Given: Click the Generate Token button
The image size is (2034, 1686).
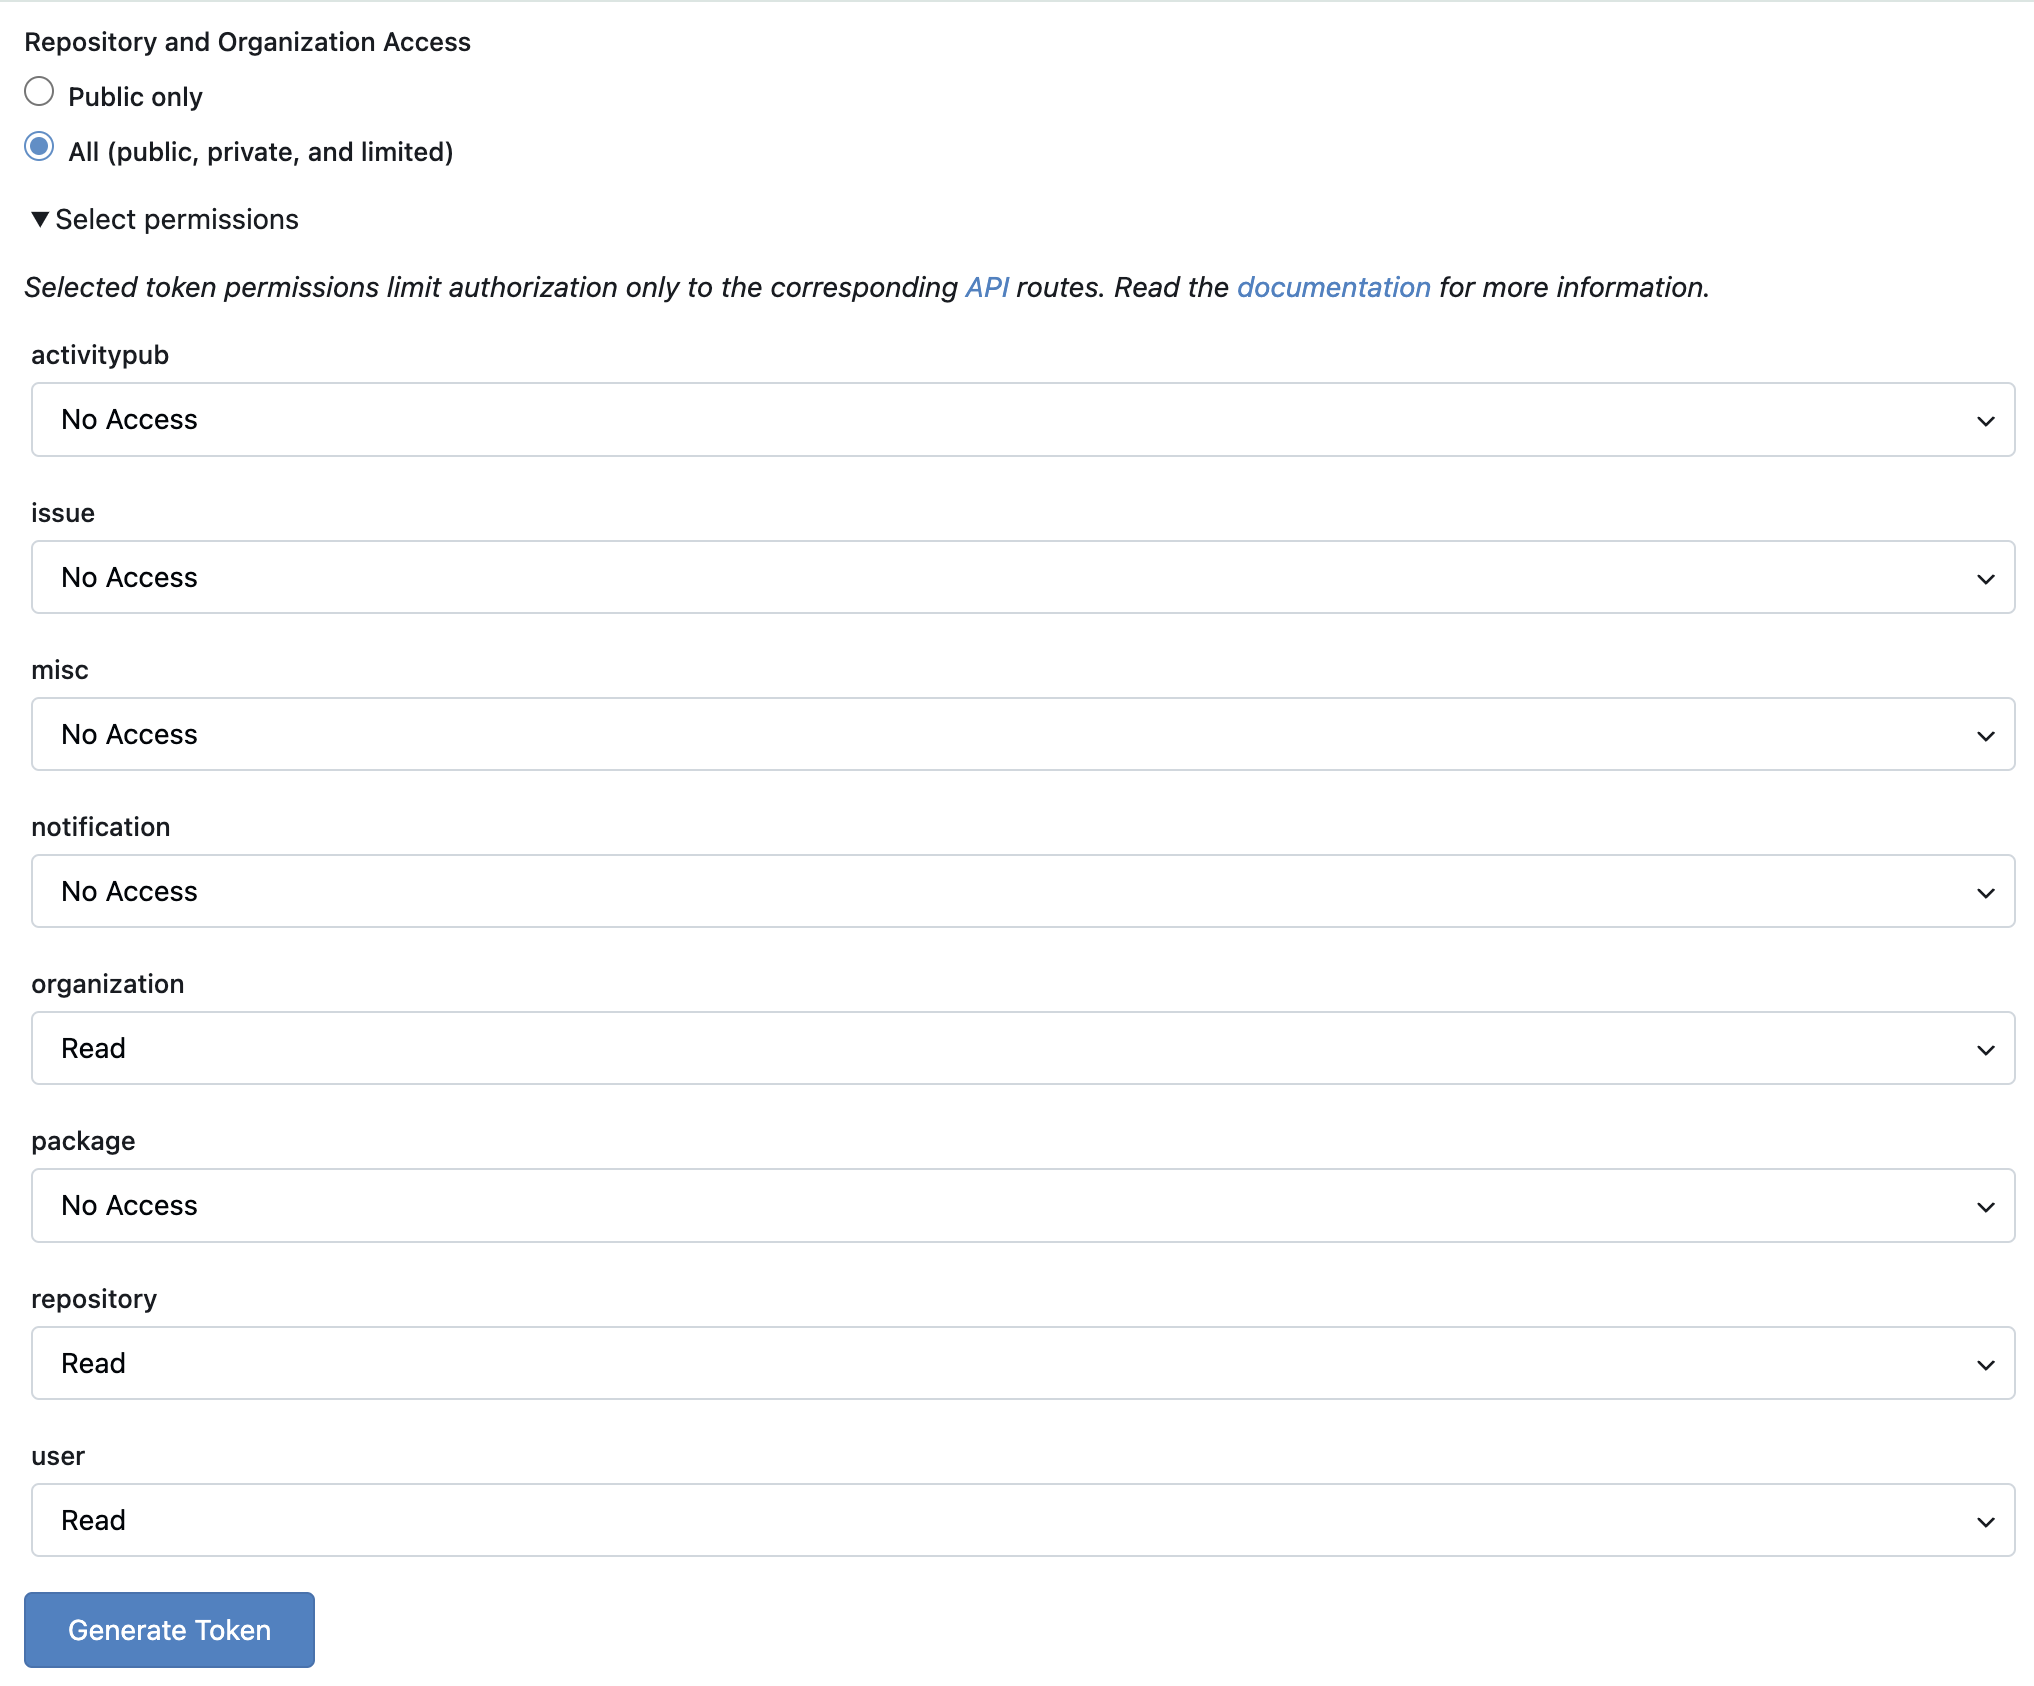Looking at the screenshot, I should point(168,1629).
